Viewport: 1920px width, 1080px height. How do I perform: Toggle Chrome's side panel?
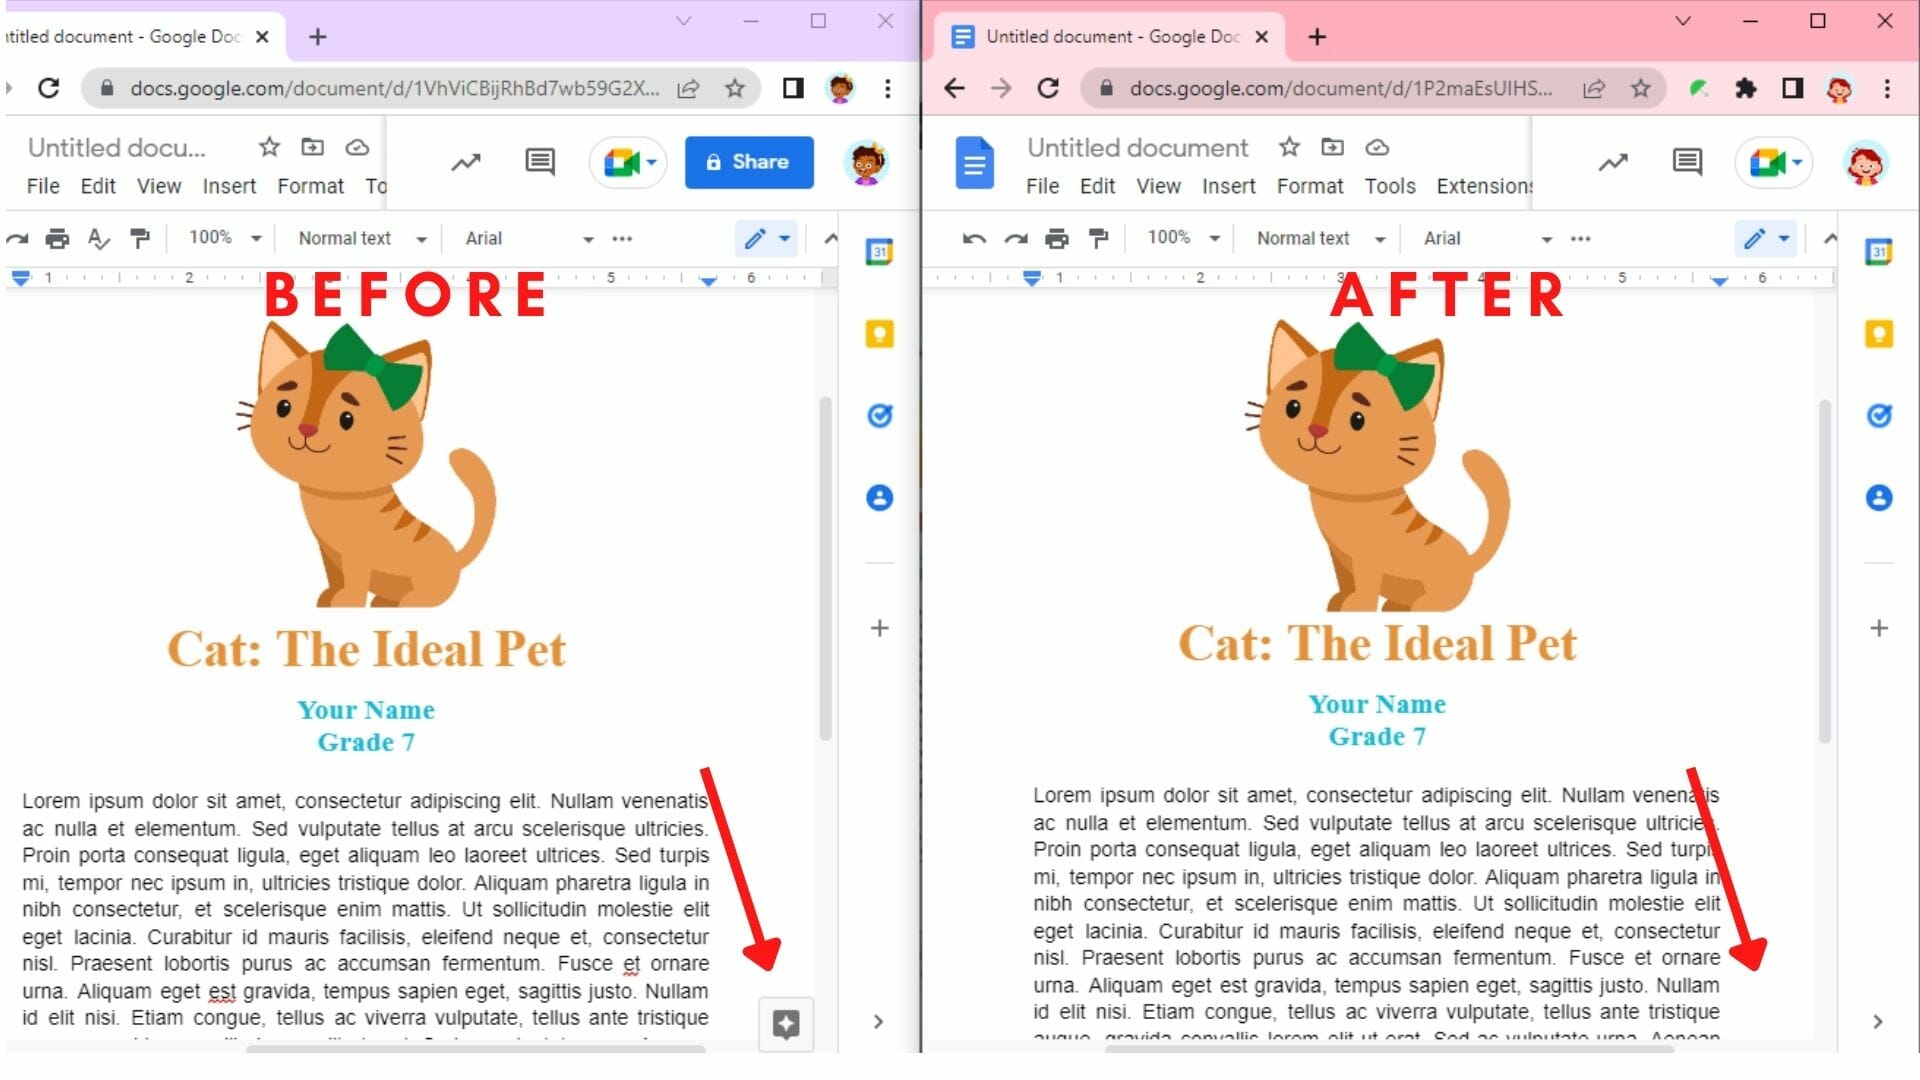(x=1791, y=88)
